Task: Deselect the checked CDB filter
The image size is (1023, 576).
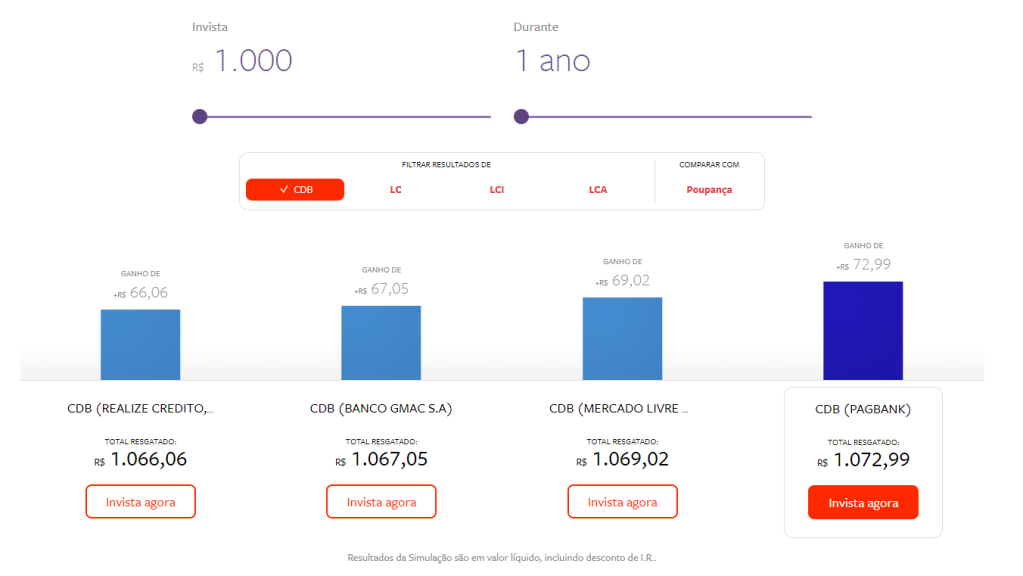Action: (295, 189)
